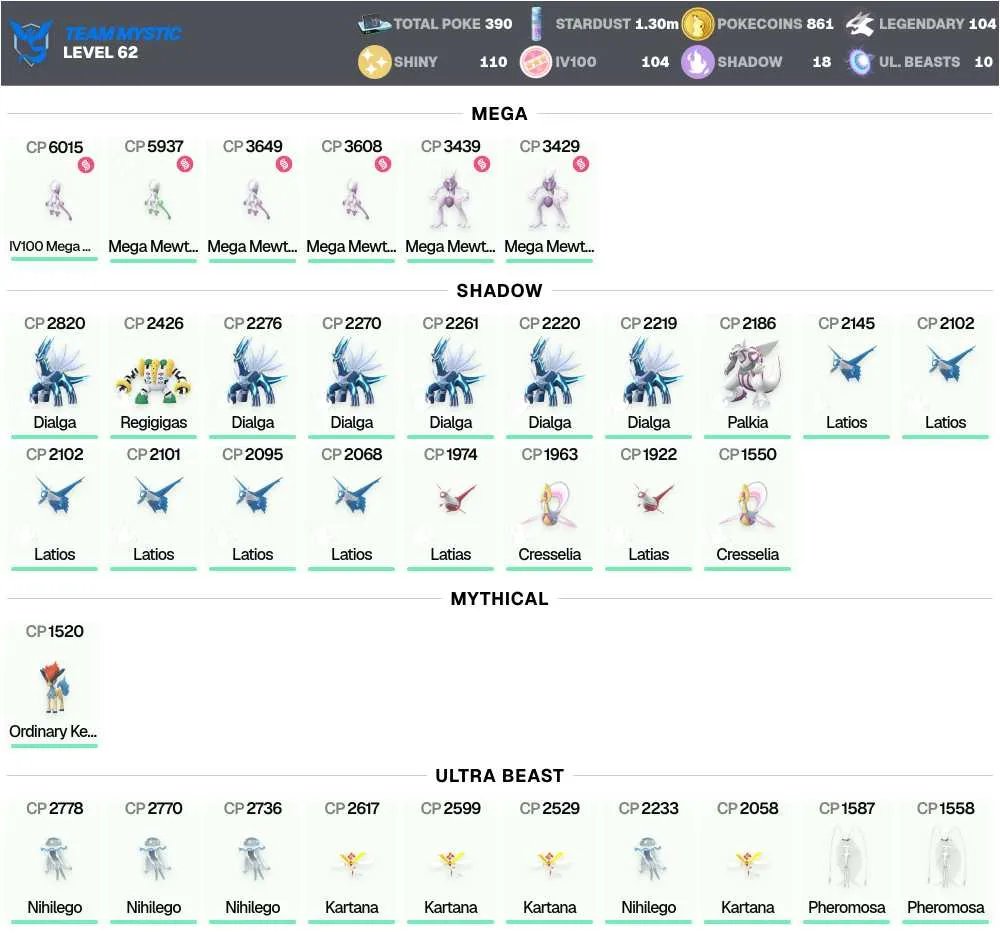Image resolution: width=1000 pixels, height=933 pixels.
Task: Click the Pokecoins value 861
Action: tap(820, 24)
